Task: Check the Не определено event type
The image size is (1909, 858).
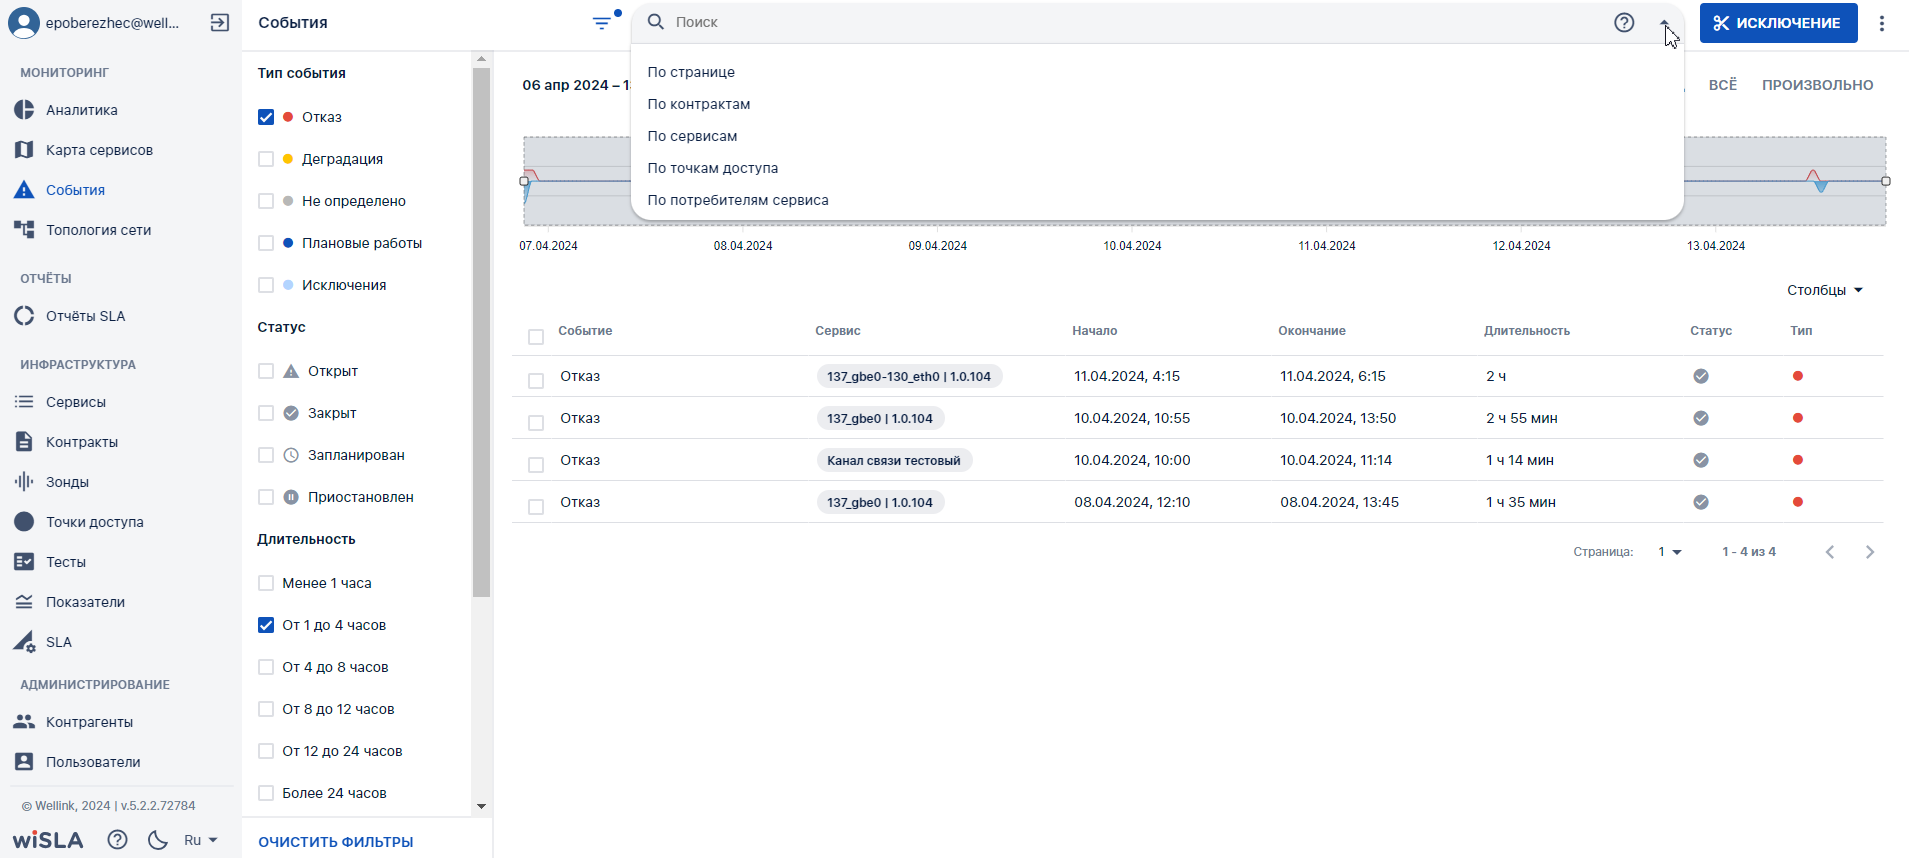Action: pyautogui.click(x=266, y=201)
